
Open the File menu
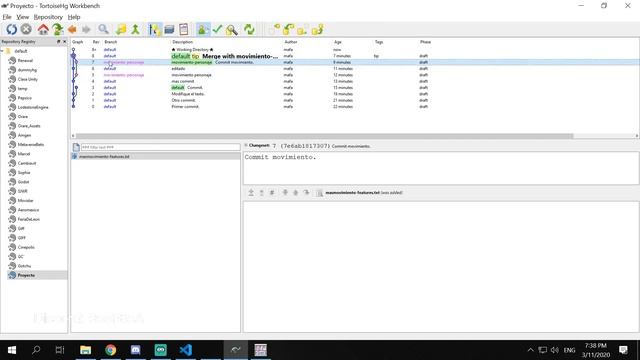click(x=7, y=17)
